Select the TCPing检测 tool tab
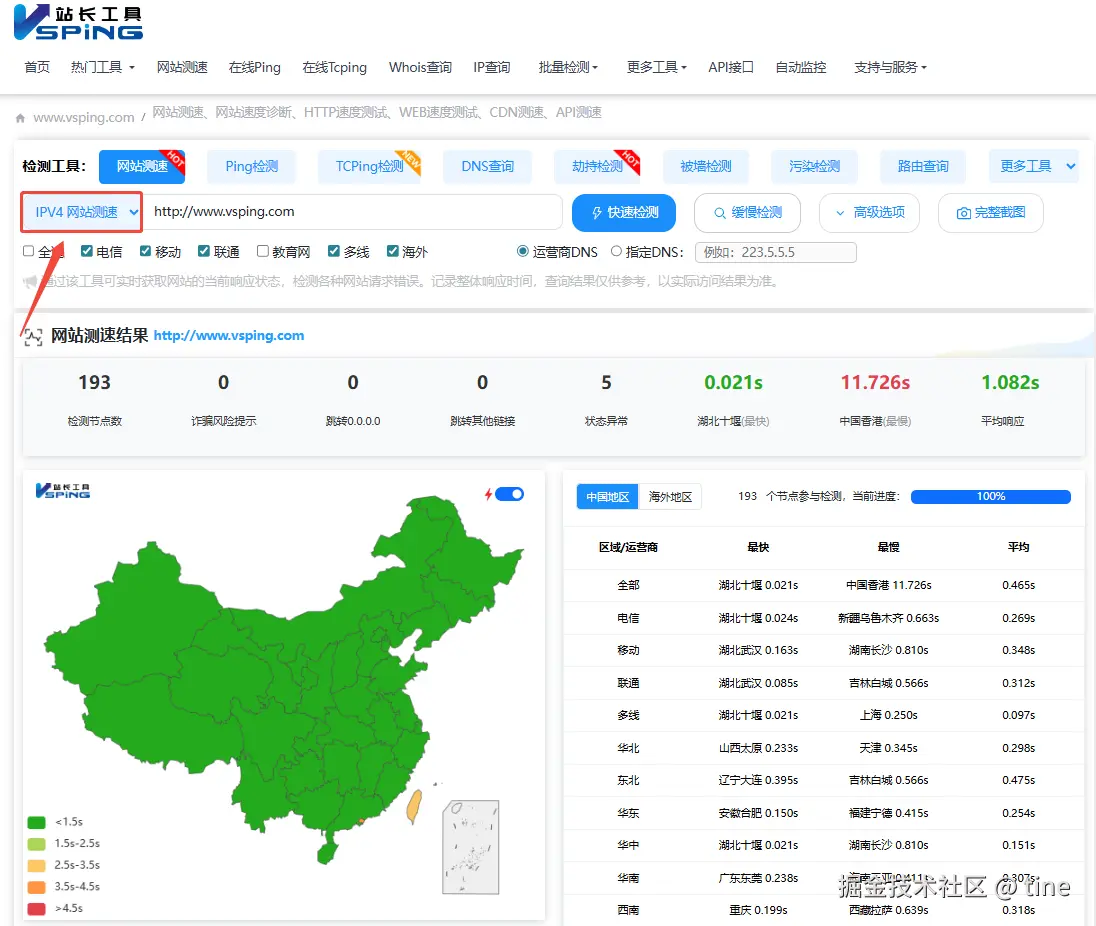Screen dimensions: 1096x926 pyautogui.click(x=369, y=166)
